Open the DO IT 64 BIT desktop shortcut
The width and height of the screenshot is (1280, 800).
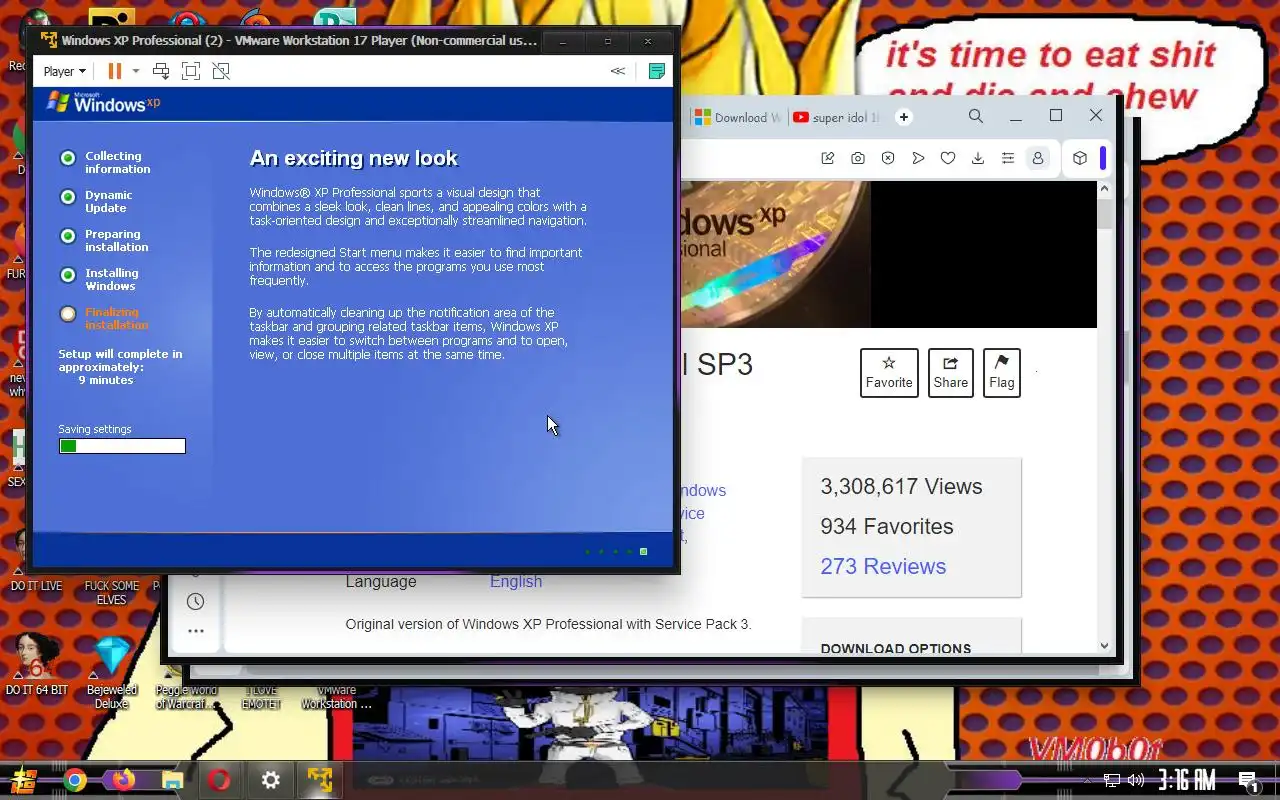(37, 664)
